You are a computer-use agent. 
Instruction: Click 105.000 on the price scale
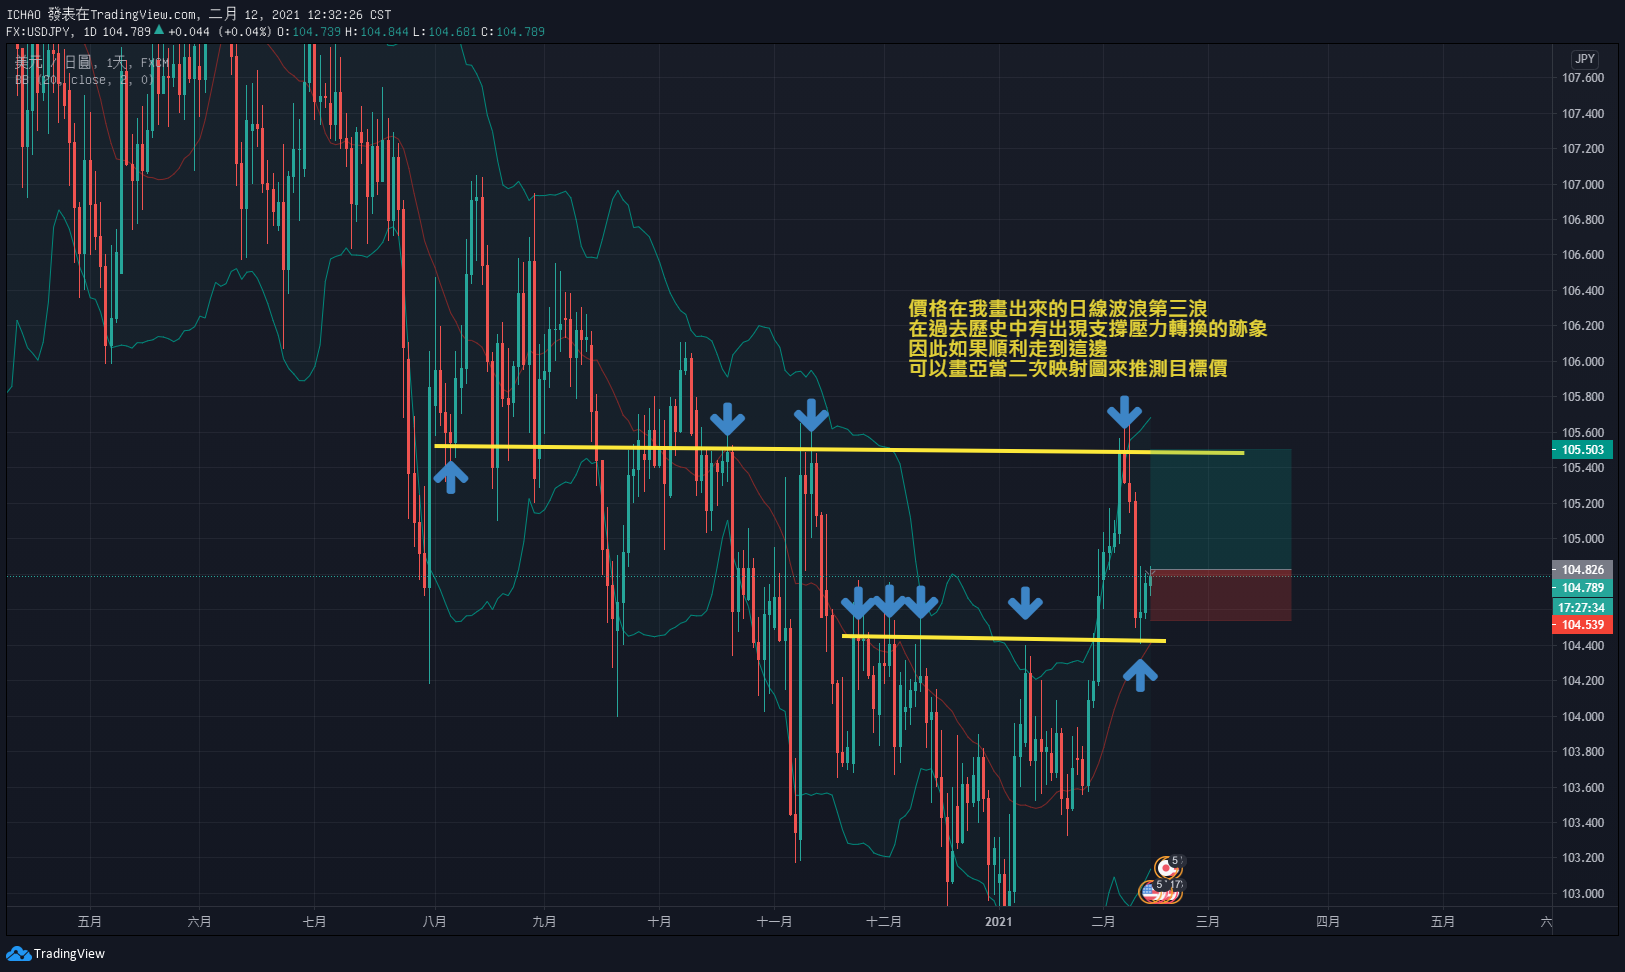point(1583,539)
